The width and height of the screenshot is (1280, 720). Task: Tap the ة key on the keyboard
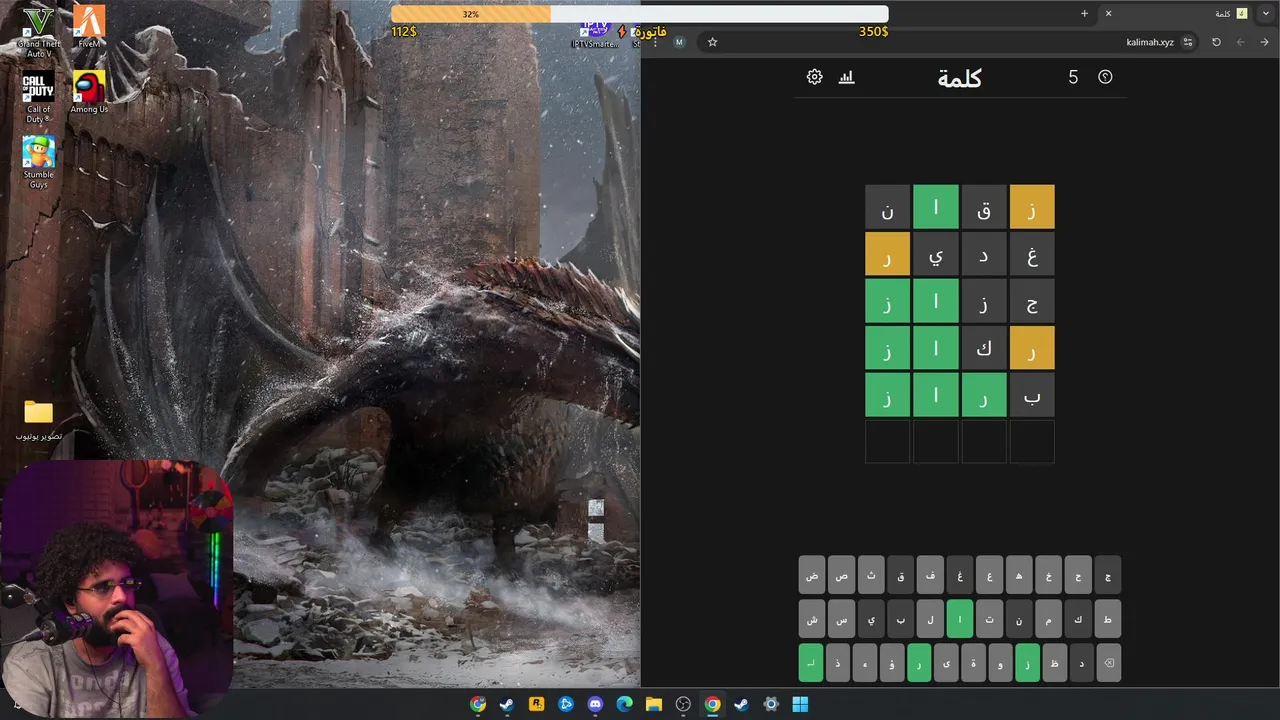point(973,663)
